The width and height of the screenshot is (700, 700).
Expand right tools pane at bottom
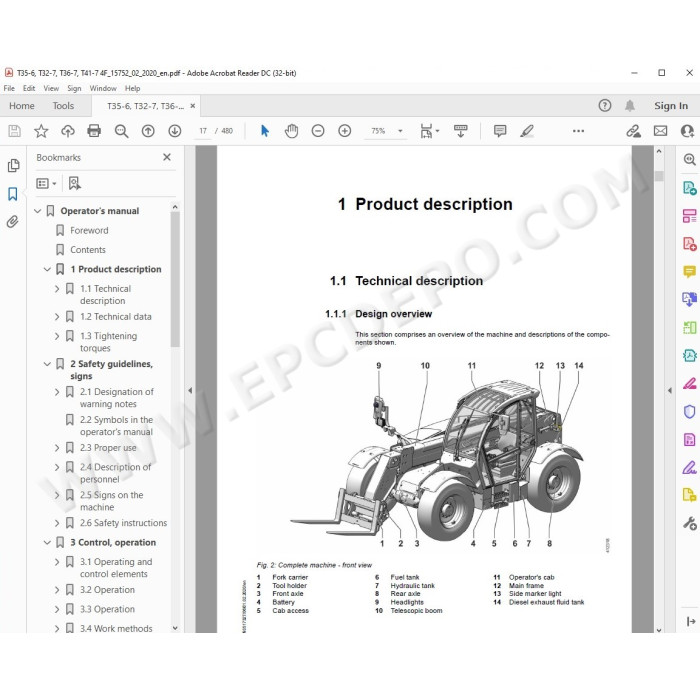coord(691,621)
